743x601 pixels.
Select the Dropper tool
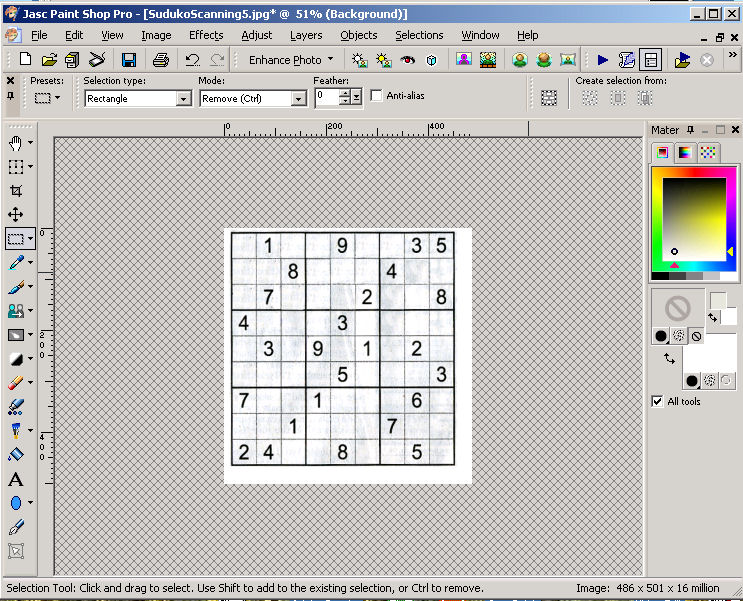pyautogui.click(x=16, y=263)
